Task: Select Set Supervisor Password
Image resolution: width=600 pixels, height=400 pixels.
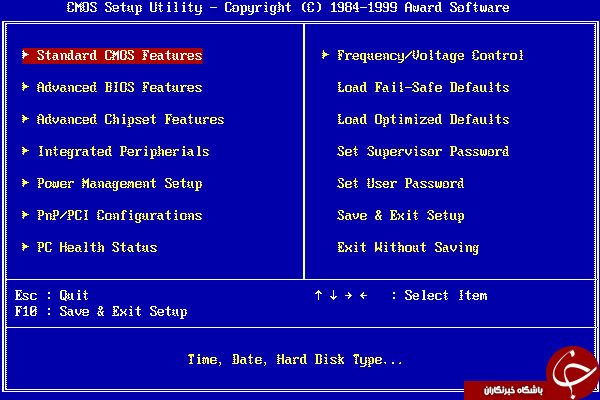Action: click(x=423, y=152)
